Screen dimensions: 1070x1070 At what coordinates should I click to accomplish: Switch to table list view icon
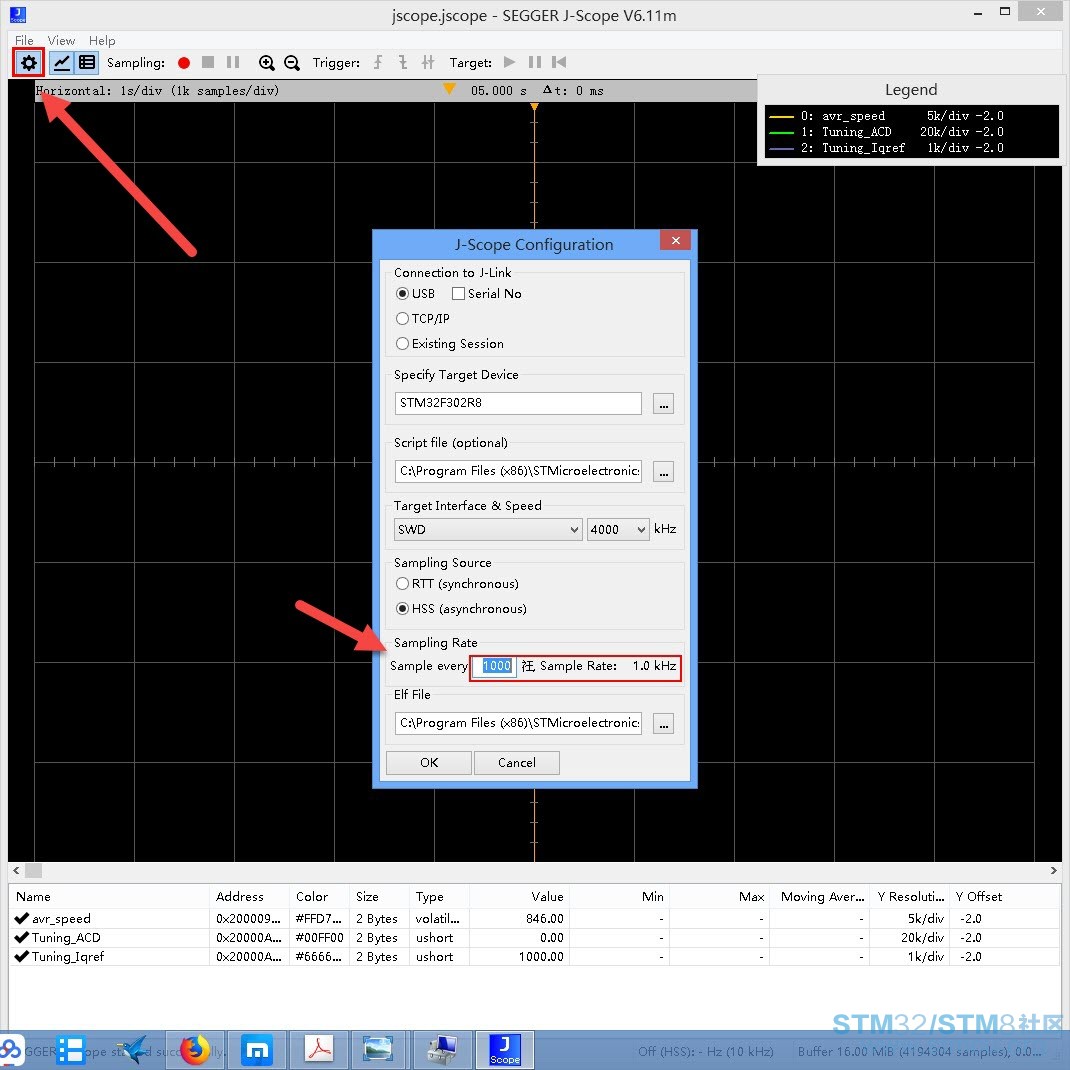[x=87, y=63]
